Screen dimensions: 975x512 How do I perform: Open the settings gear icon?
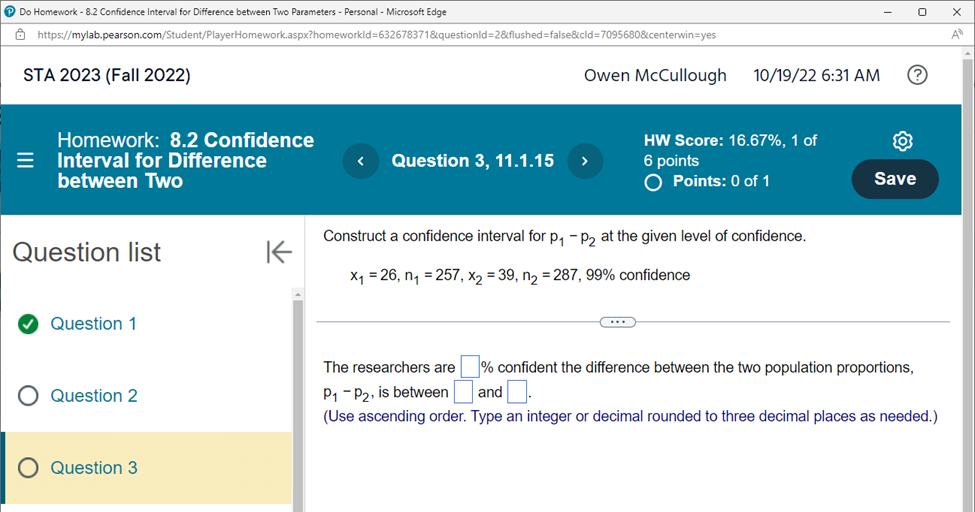[902, 141]
